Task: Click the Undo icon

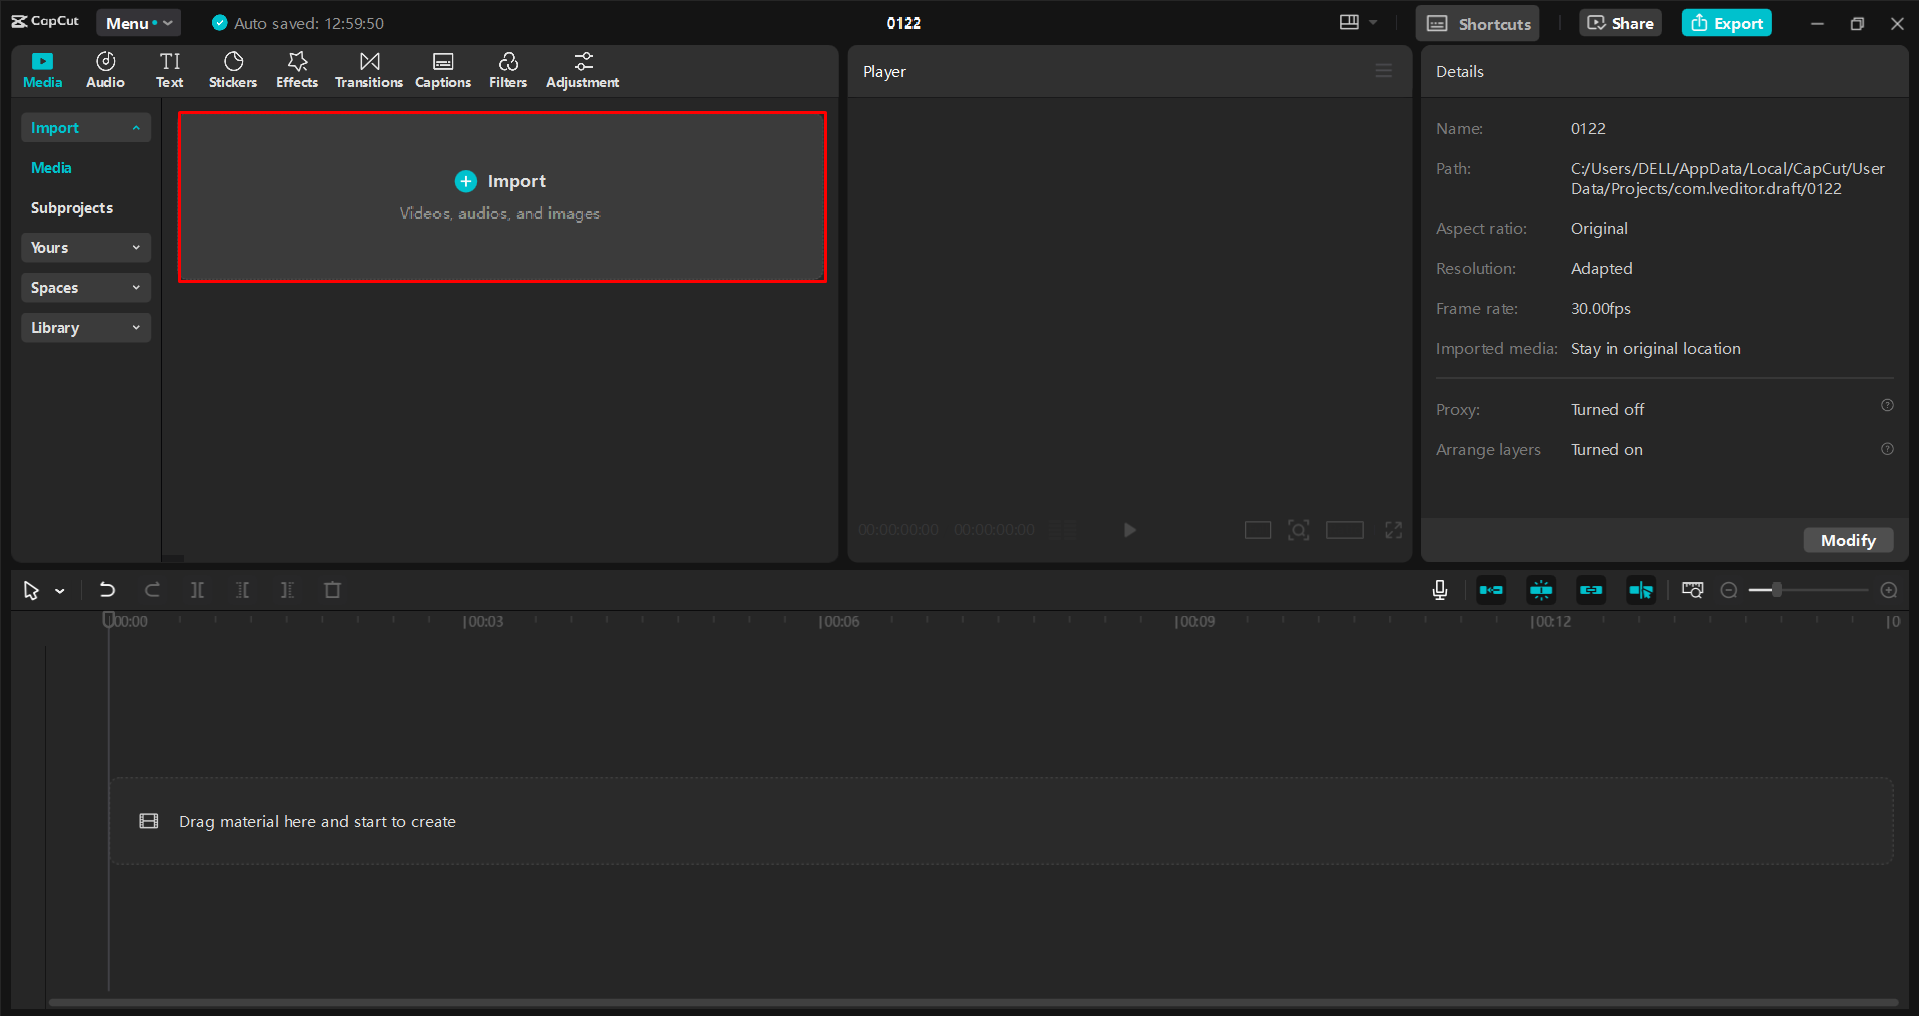Action: 107,590
